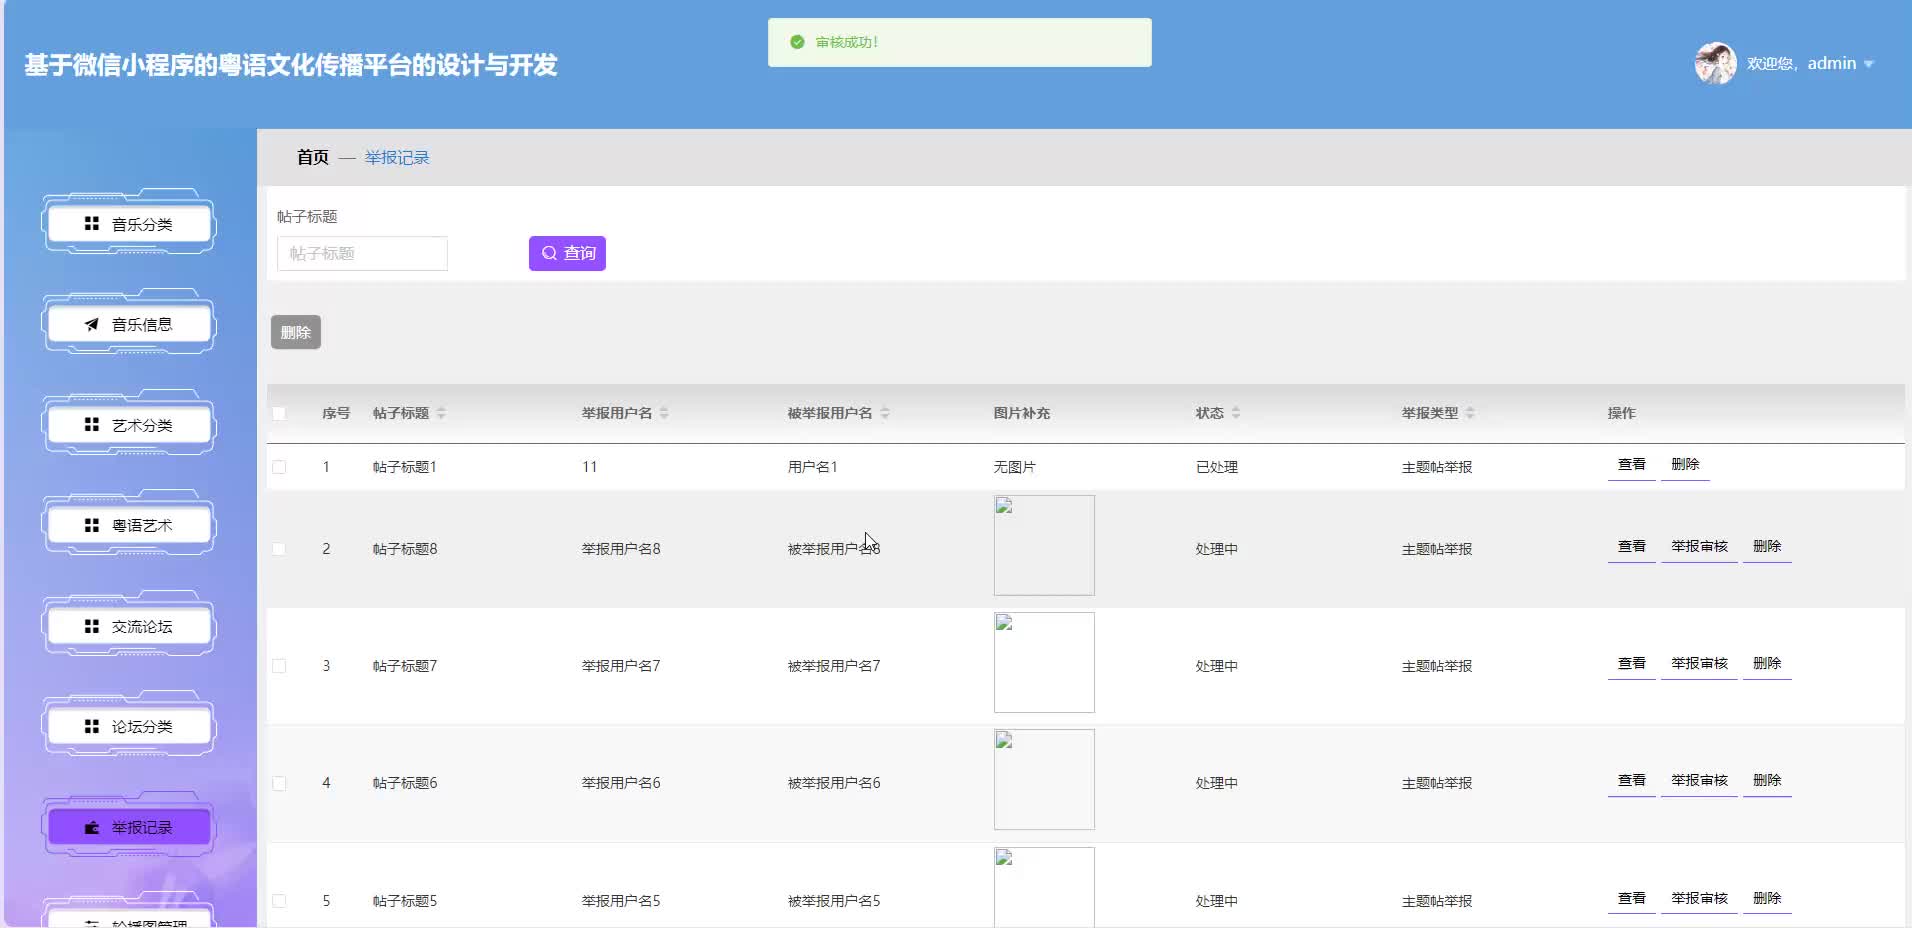
Task: Sort by 举报类型 column arrows
Action: point(1470,413)
